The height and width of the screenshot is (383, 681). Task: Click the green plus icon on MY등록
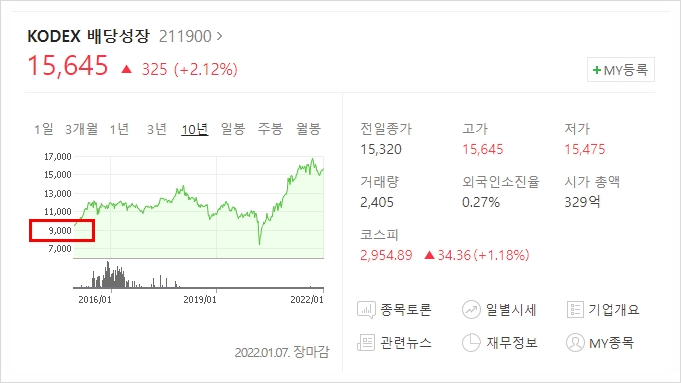(x=597, y=70)
